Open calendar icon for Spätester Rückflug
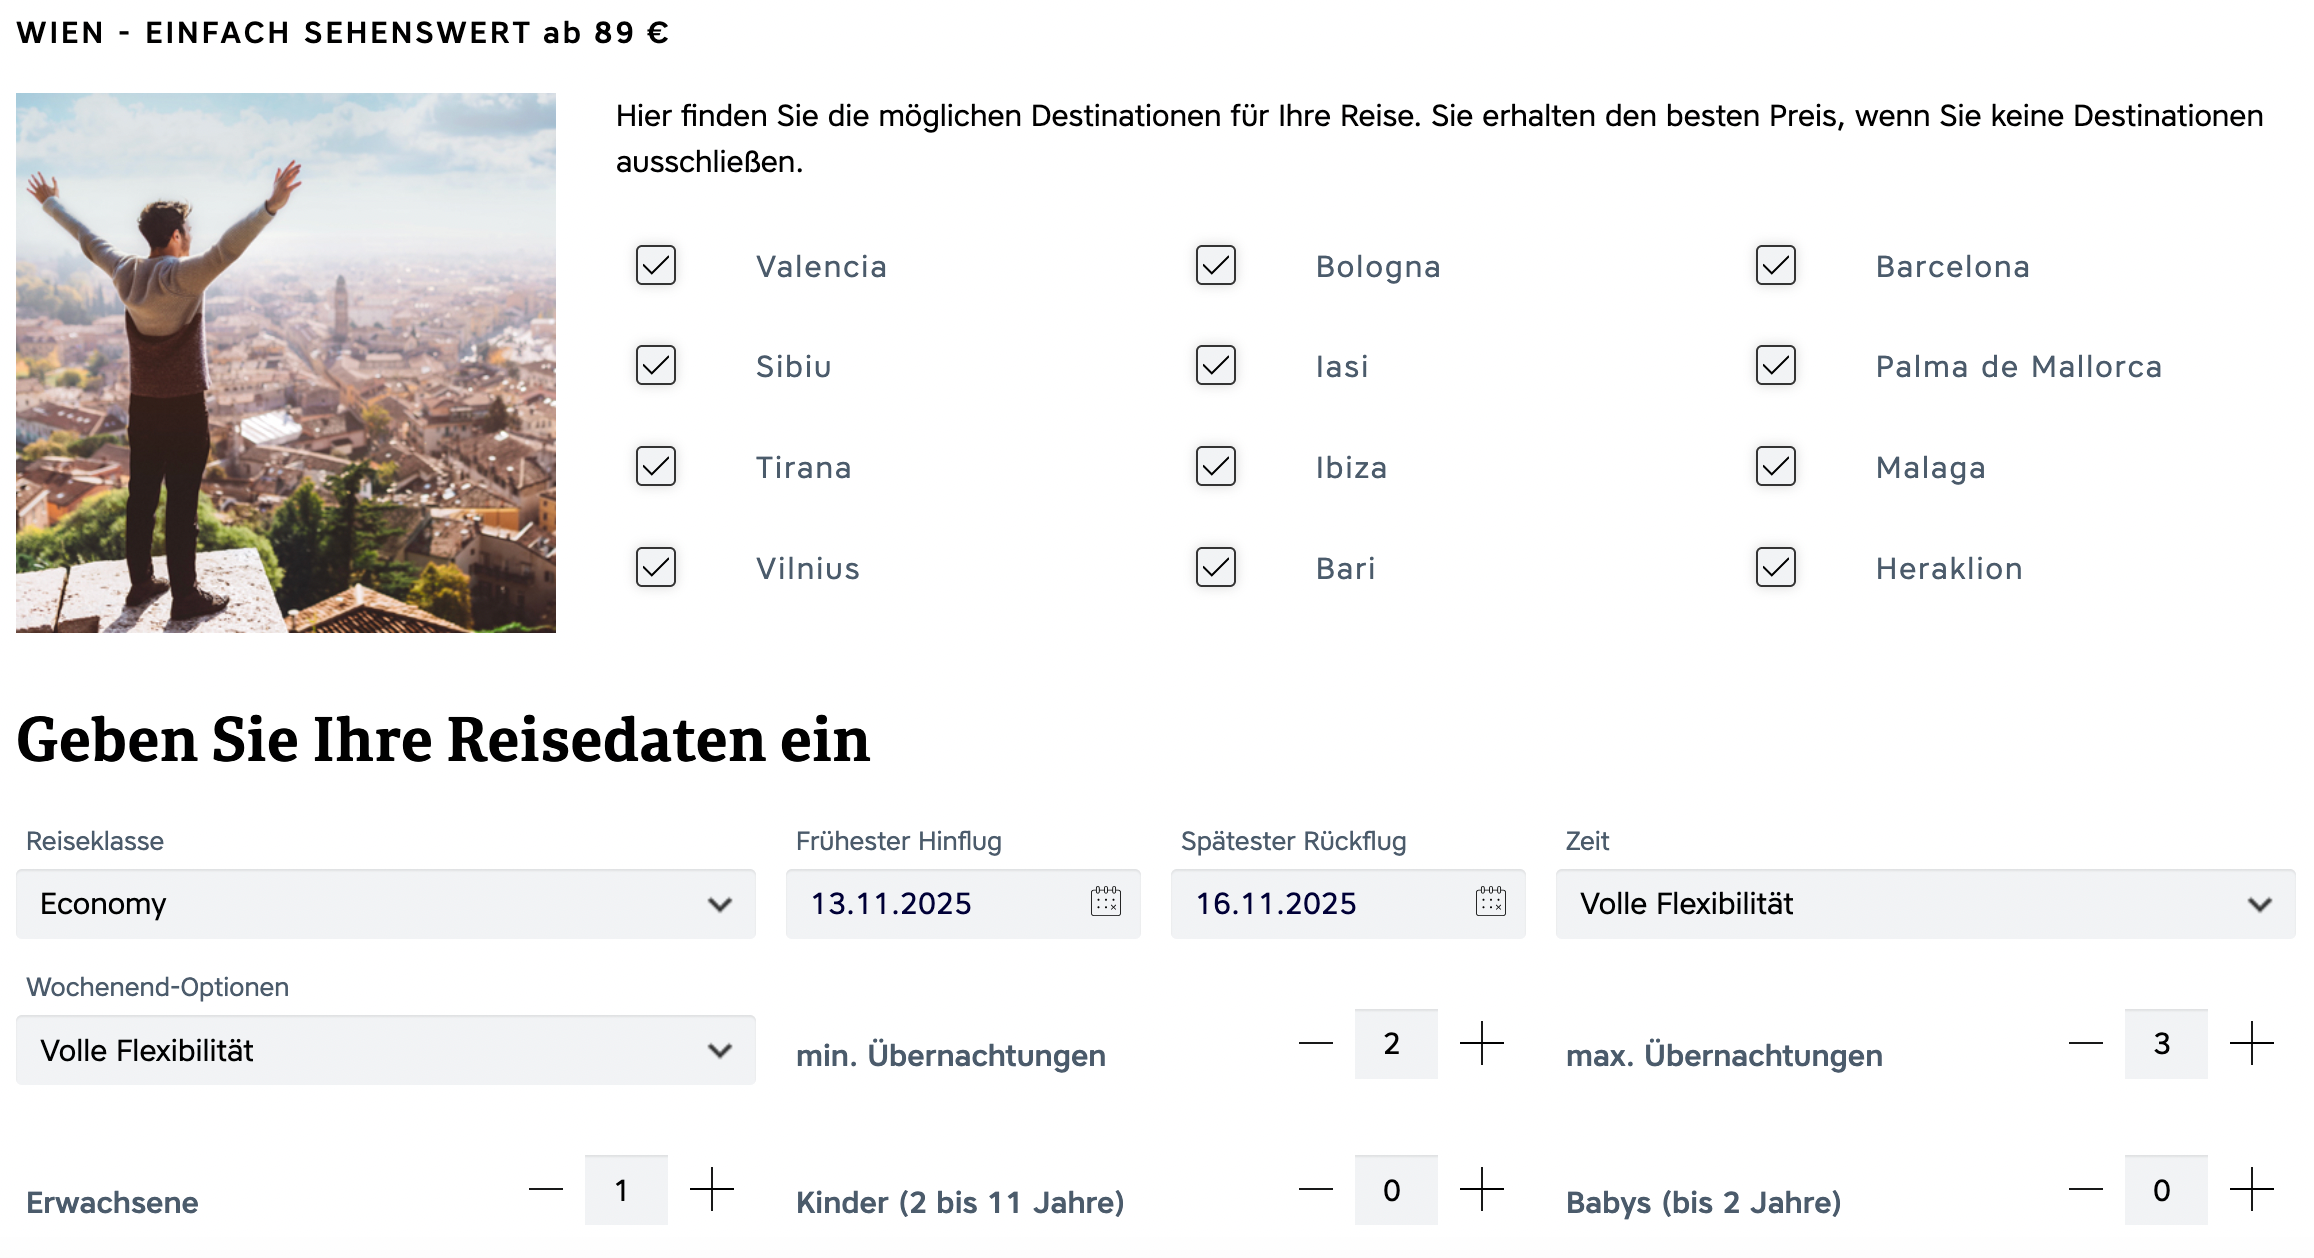The image size is (2314, 1258). click(x=1490, y=902)
